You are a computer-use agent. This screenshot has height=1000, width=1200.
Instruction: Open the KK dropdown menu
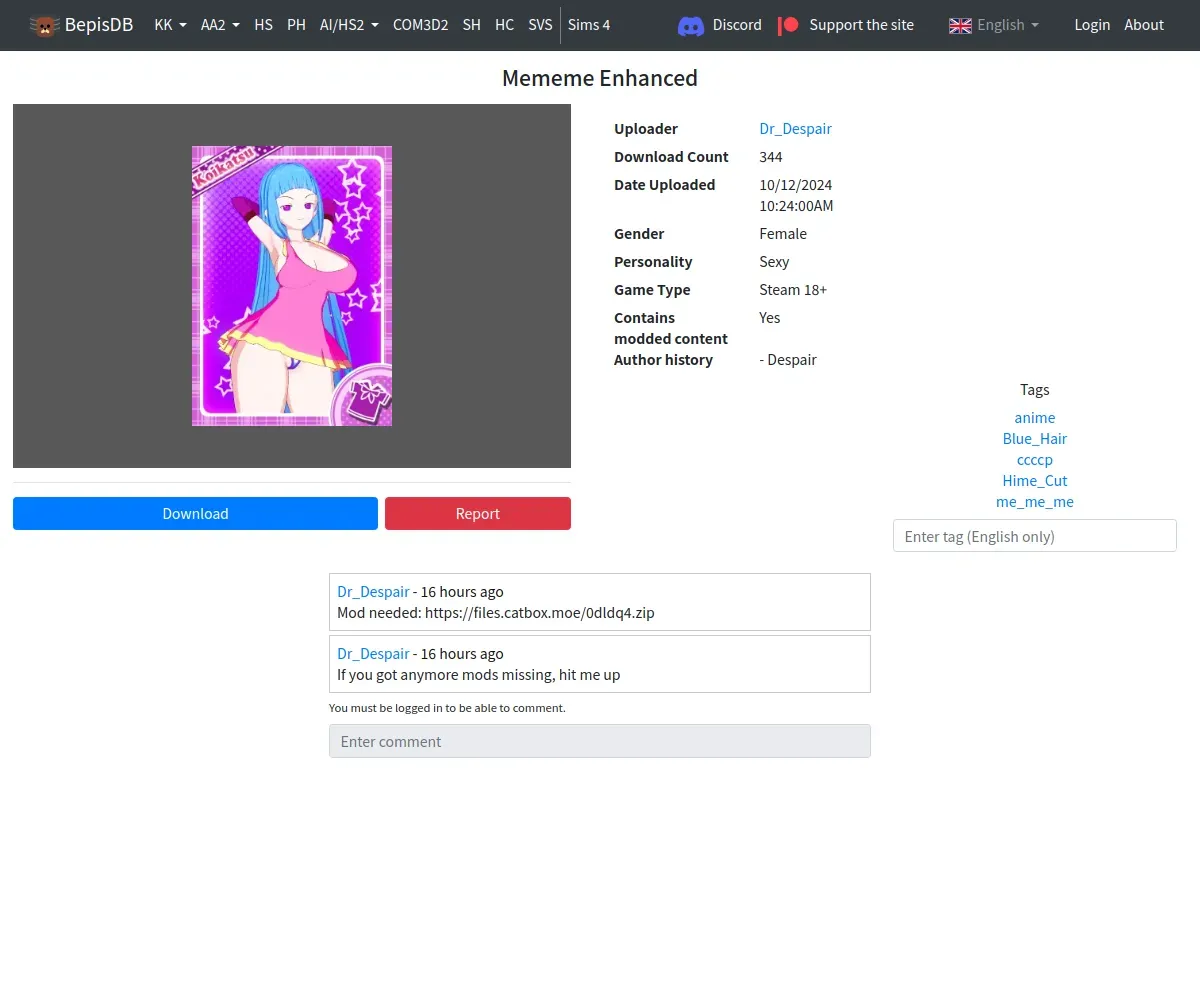point(170,25)
